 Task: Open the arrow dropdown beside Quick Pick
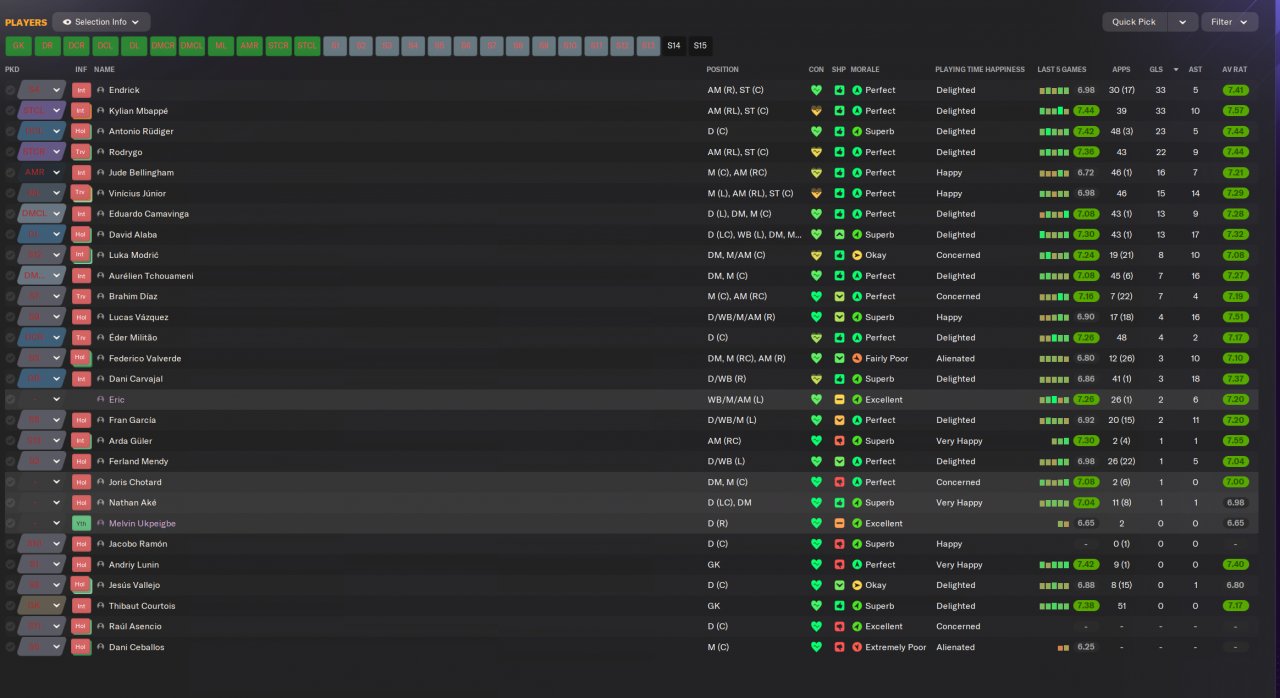pos(1182,22)
